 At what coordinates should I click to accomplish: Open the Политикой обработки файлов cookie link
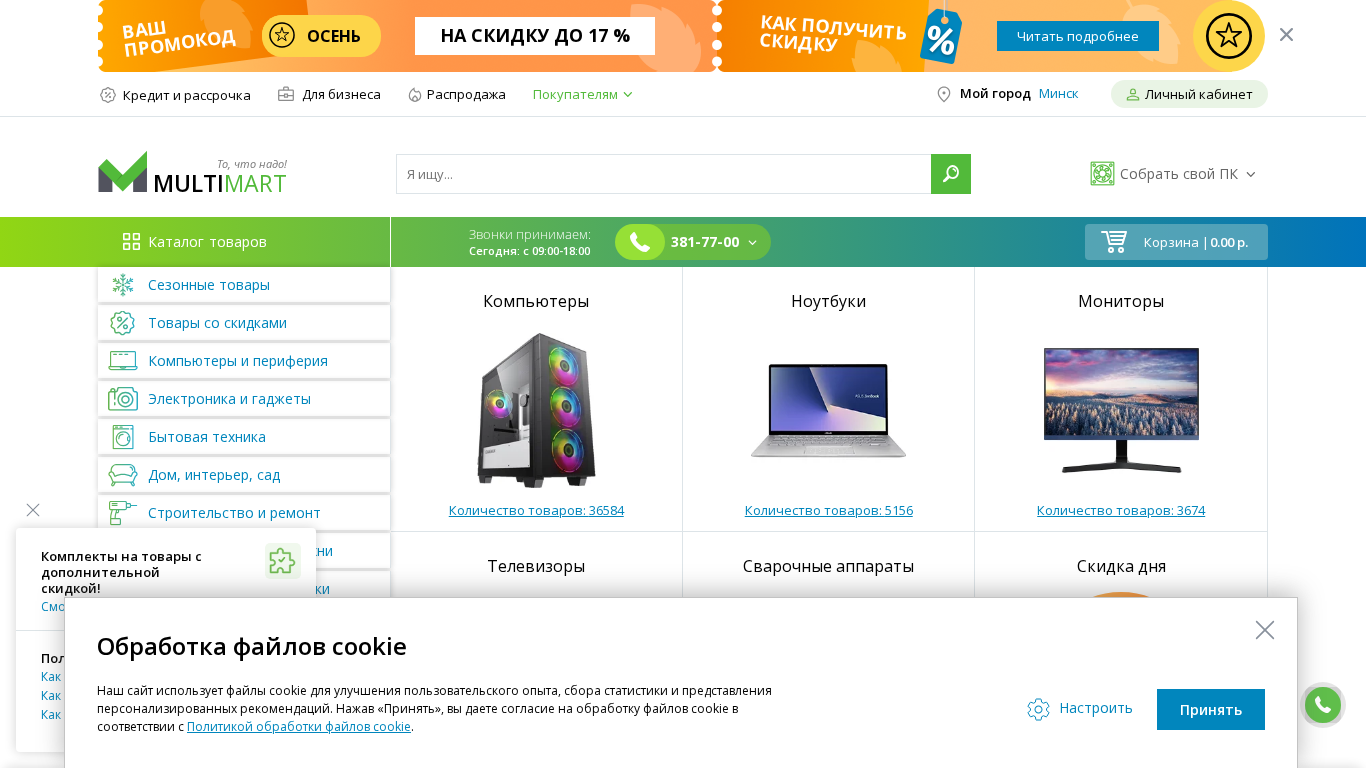pyautogui.click(x=299, y=727)
